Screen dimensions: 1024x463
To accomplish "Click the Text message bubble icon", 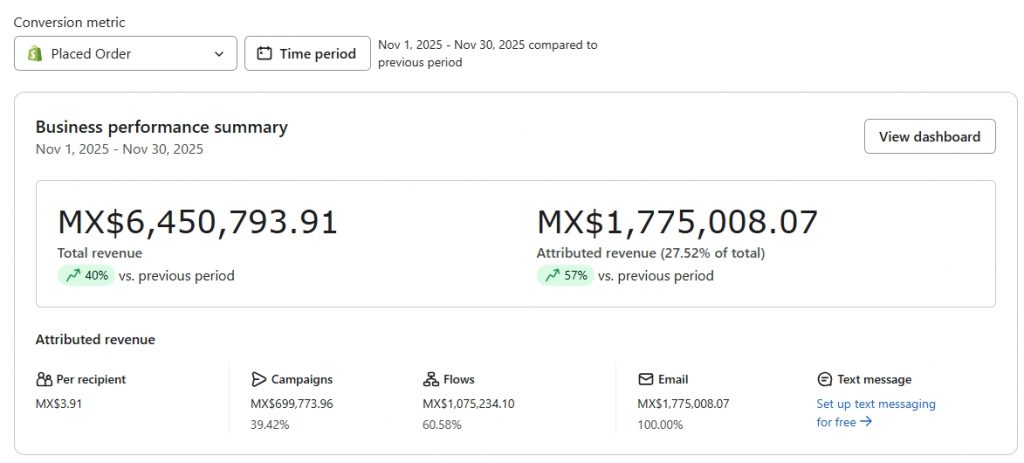I will (825, 379).
